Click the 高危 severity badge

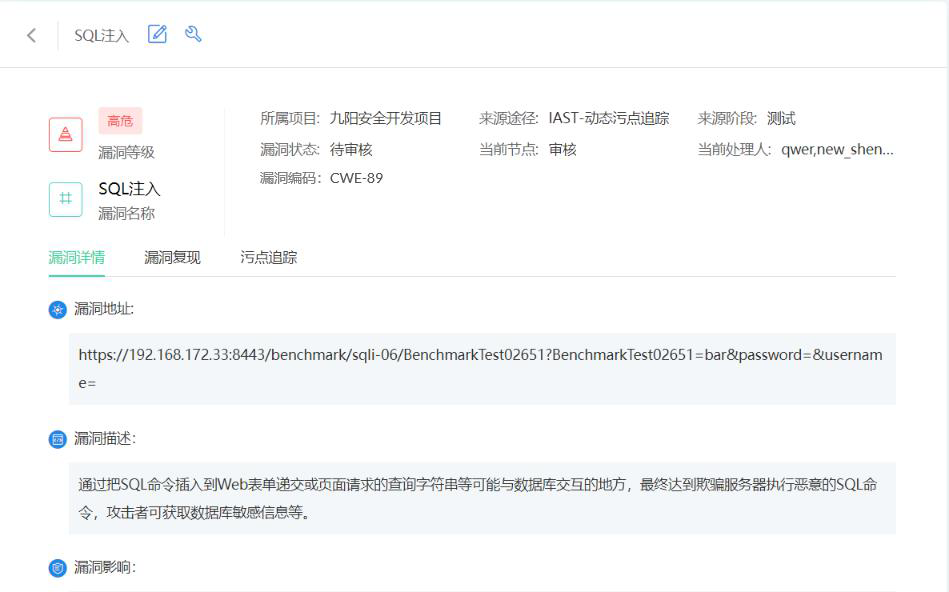[x=120, y=121]
